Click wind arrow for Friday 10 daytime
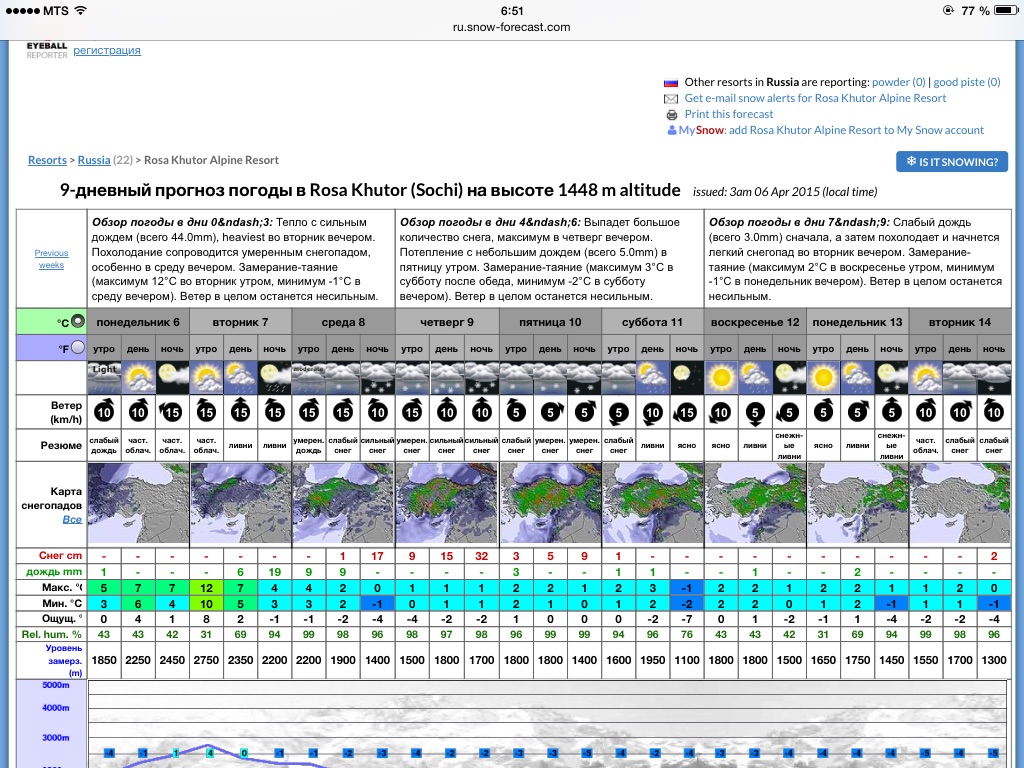The image size is (1024, 768). pyautogui.click(x=551, y=411)
